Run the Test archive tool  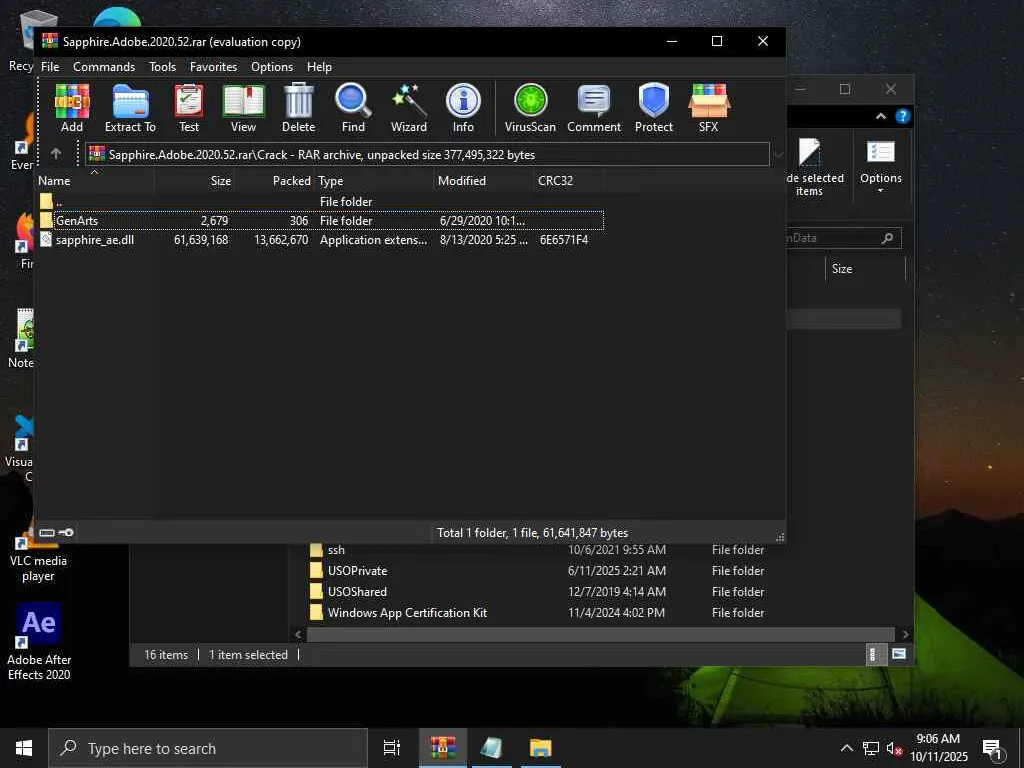click(189, 108)
